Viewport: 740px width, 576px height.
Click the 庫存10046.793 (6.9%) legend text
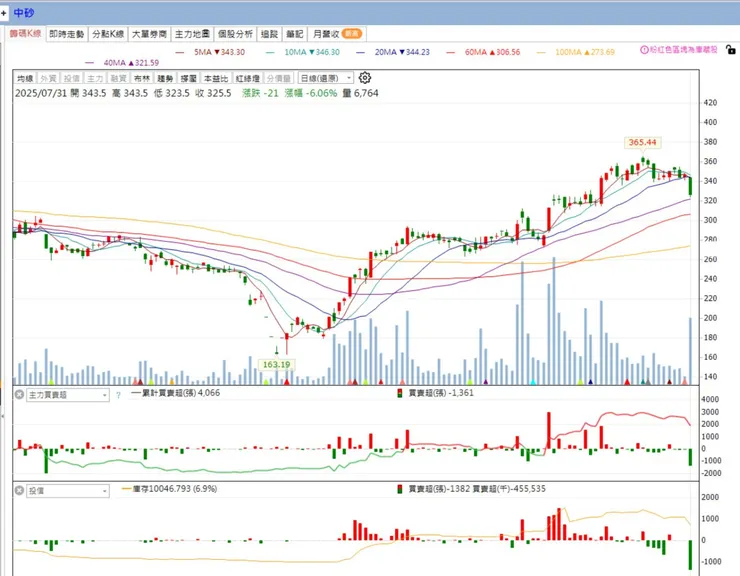click(175, 489)
